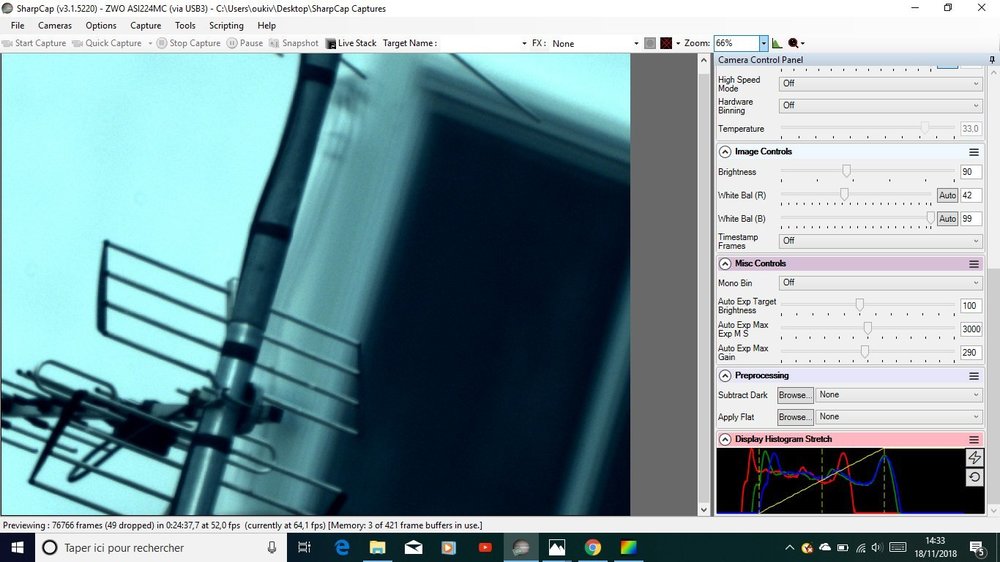Image resolution: width=1000 pixels, height=562 pixels.
Task: Open the reticule overlay dropdown arrow
Action: [x=678, y=43]
